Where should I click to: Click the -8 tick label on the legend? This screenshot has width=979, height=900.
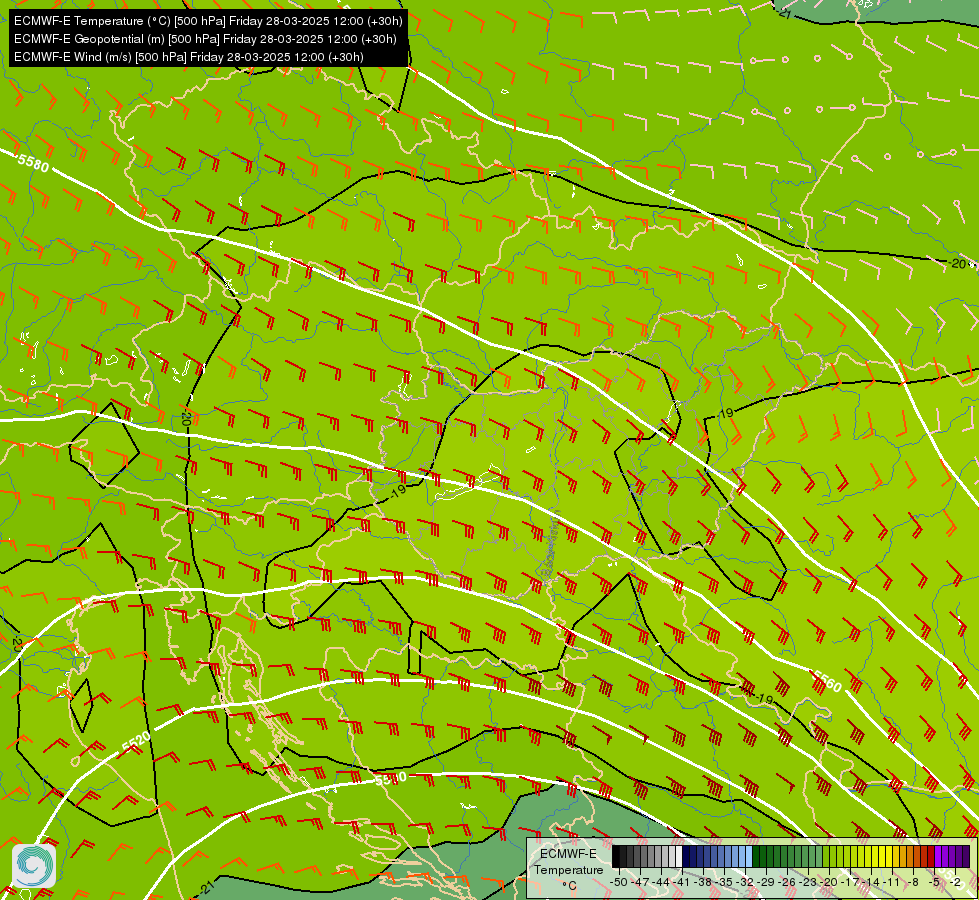click(x=913, y=882)
